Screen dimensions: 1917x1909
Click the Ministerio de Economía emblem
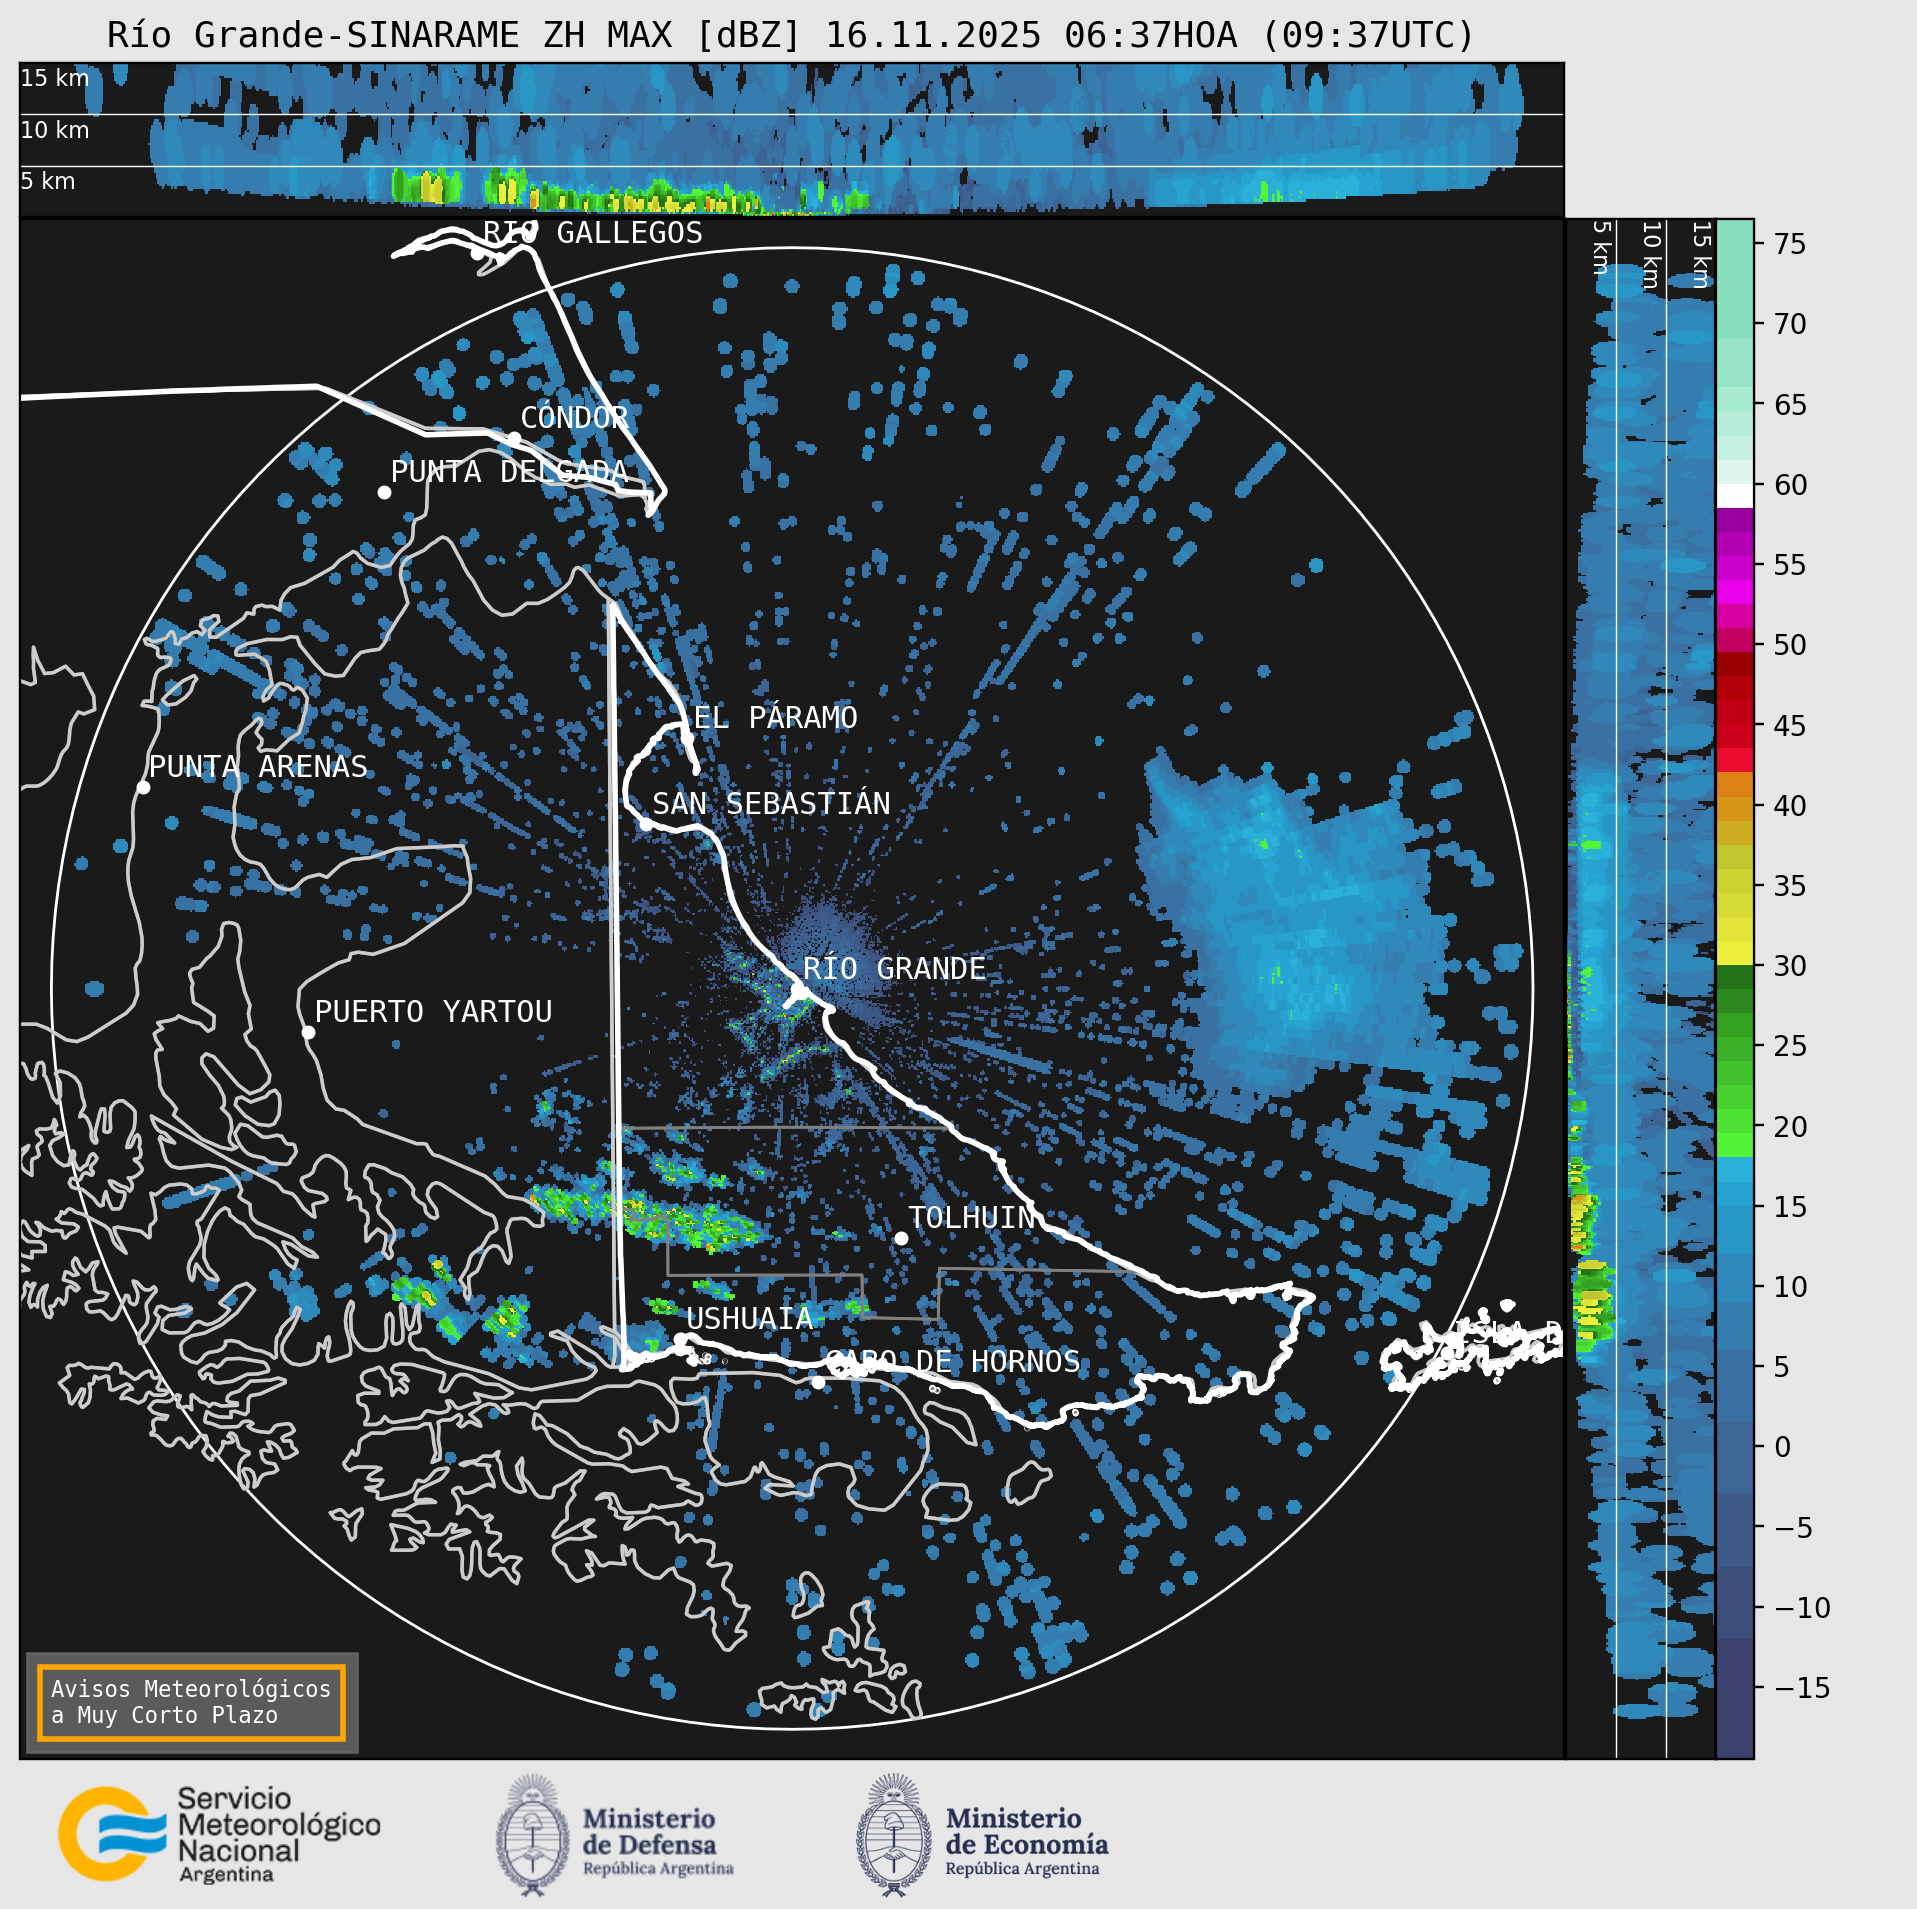click(894, 1834)
